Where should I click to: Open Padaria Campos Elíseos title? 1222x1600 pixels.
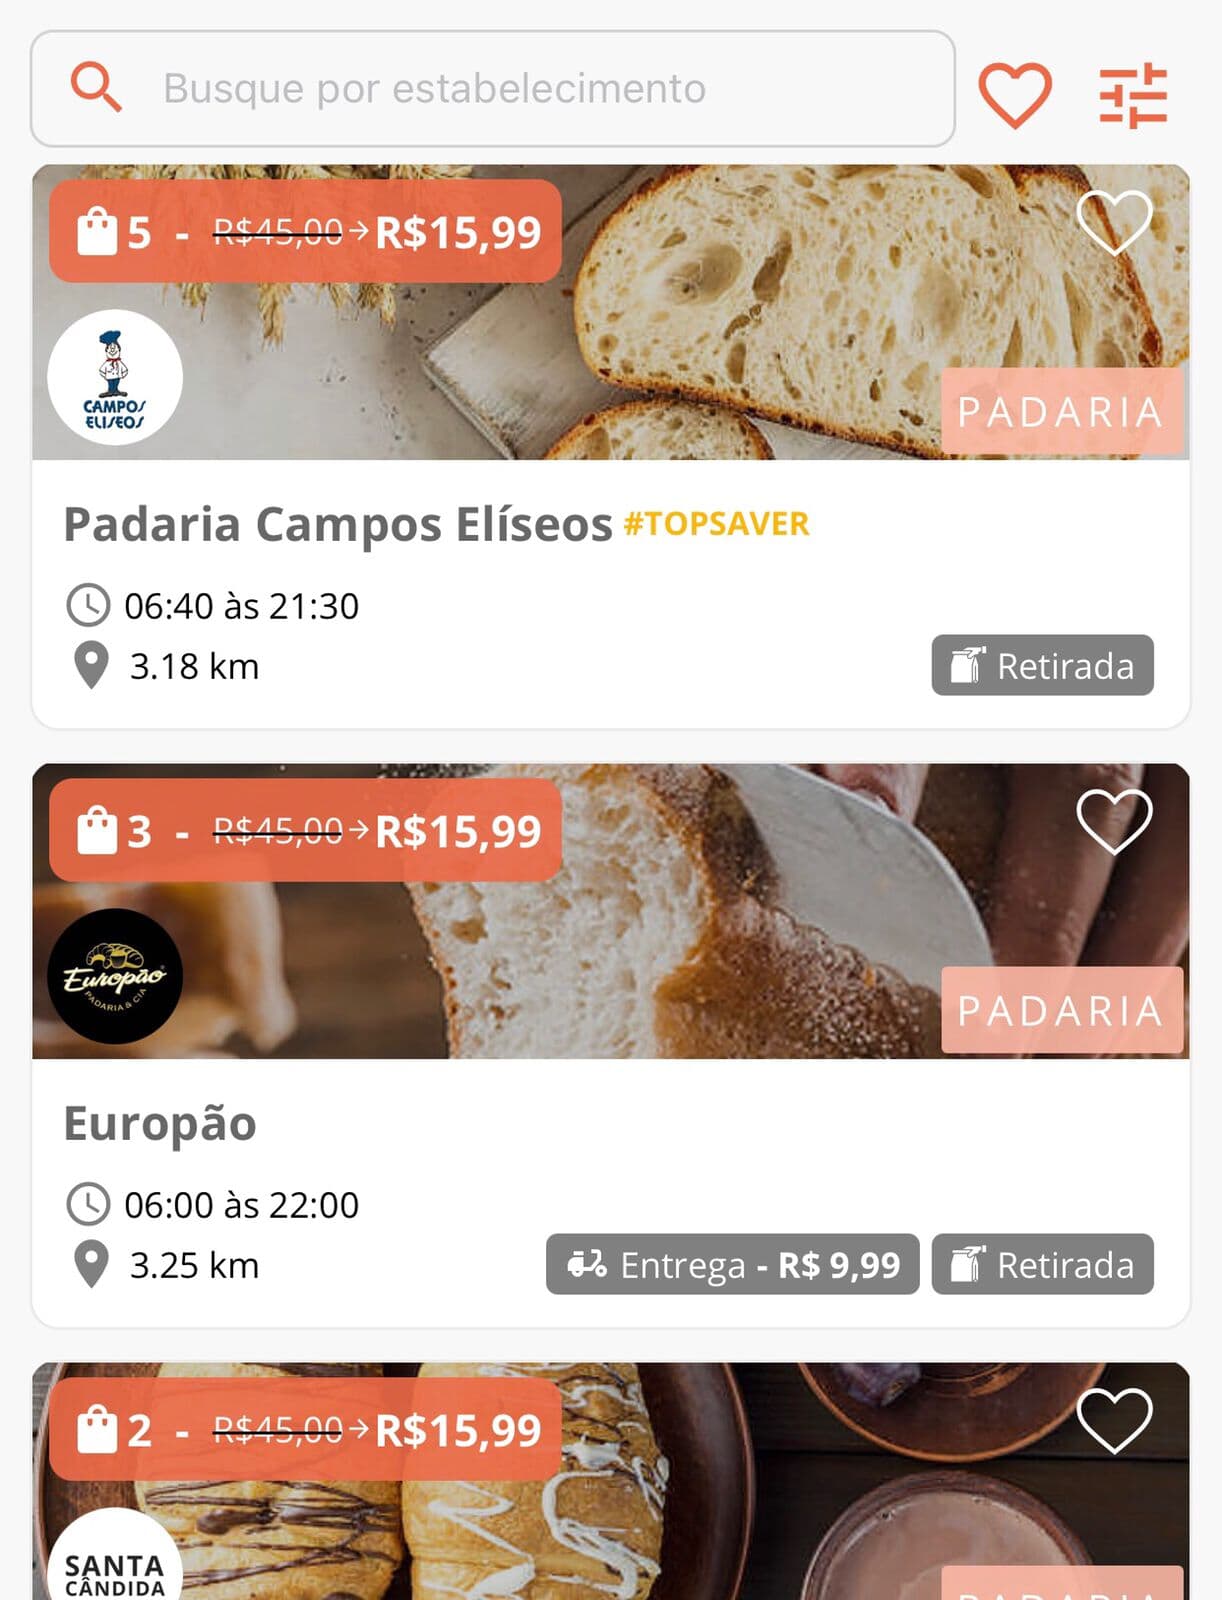338,524
